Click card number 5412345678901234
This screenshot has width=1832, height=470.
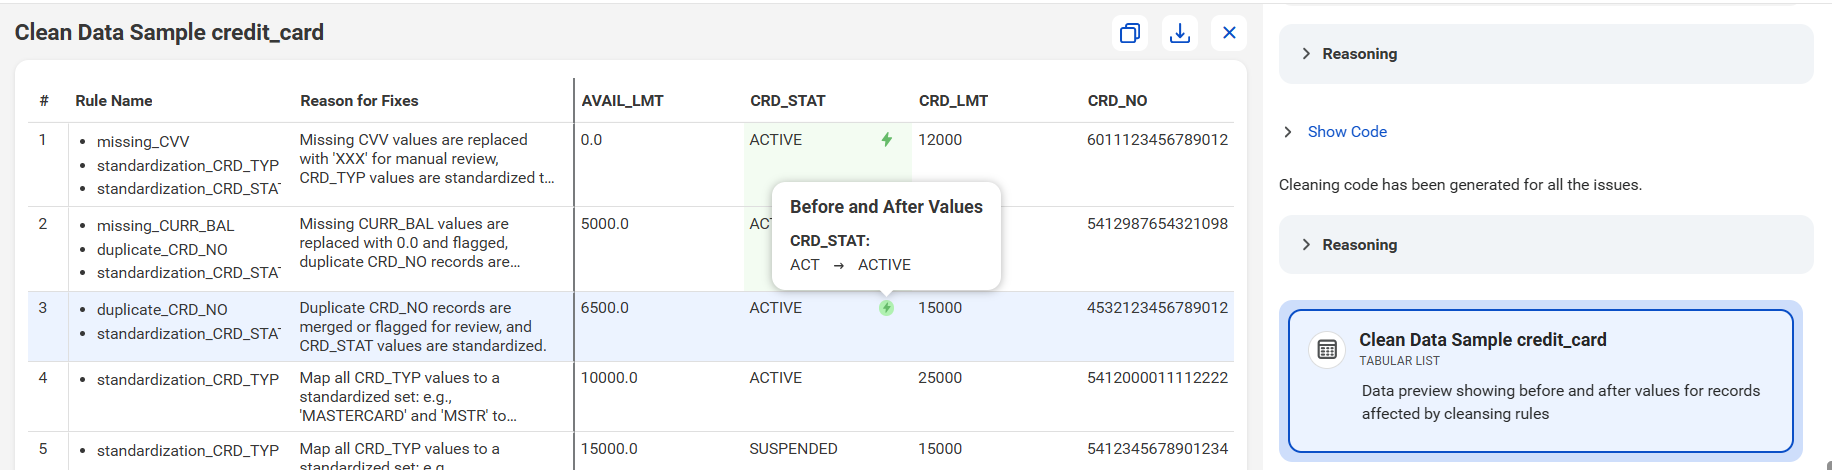[x=1157, y=449]
